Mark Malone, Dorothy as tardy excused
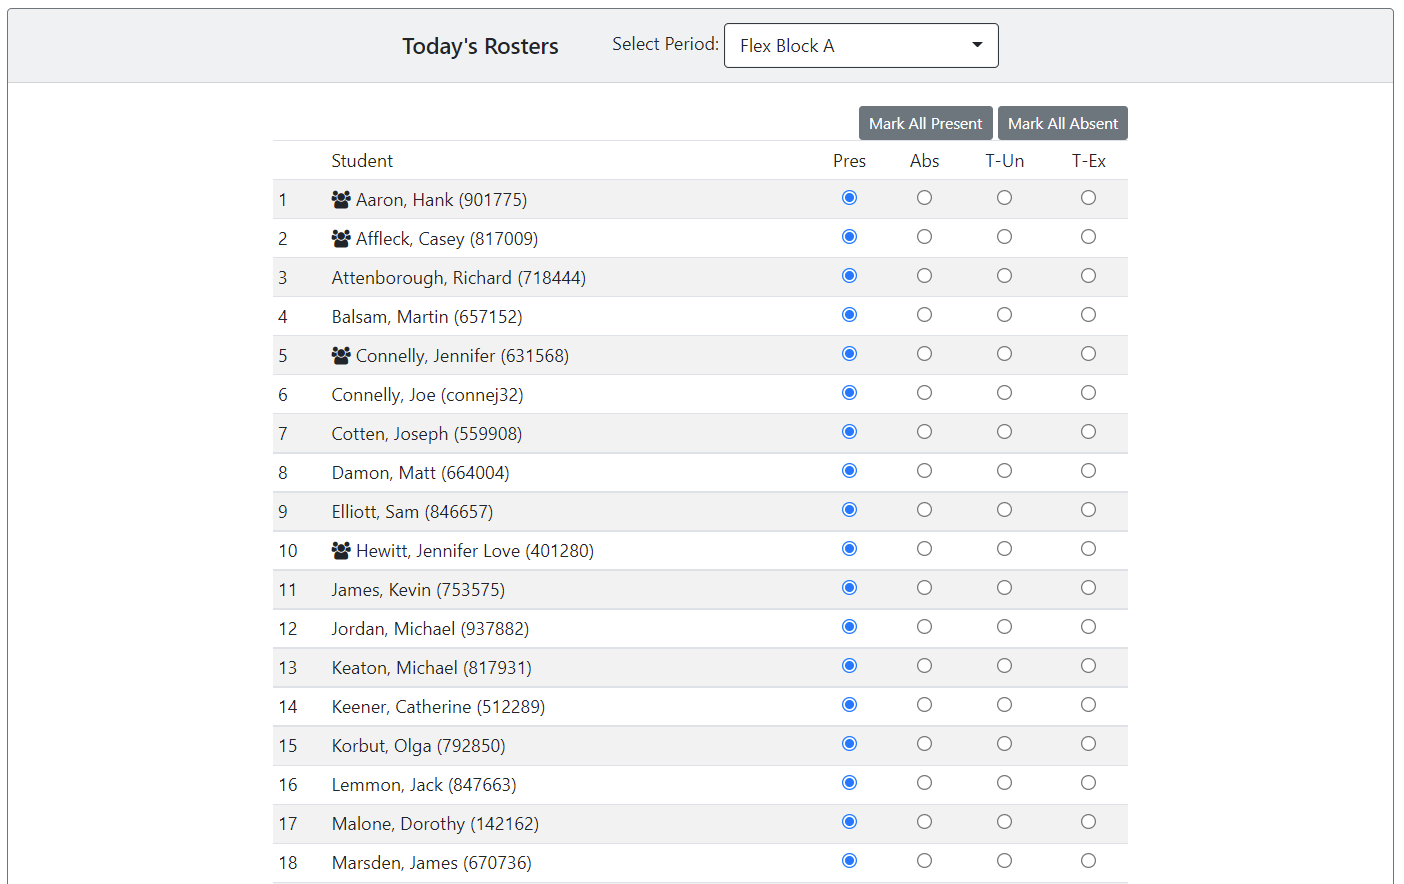The width and height of the screenshot is (1404, 884). click(x=1088, y=821)
